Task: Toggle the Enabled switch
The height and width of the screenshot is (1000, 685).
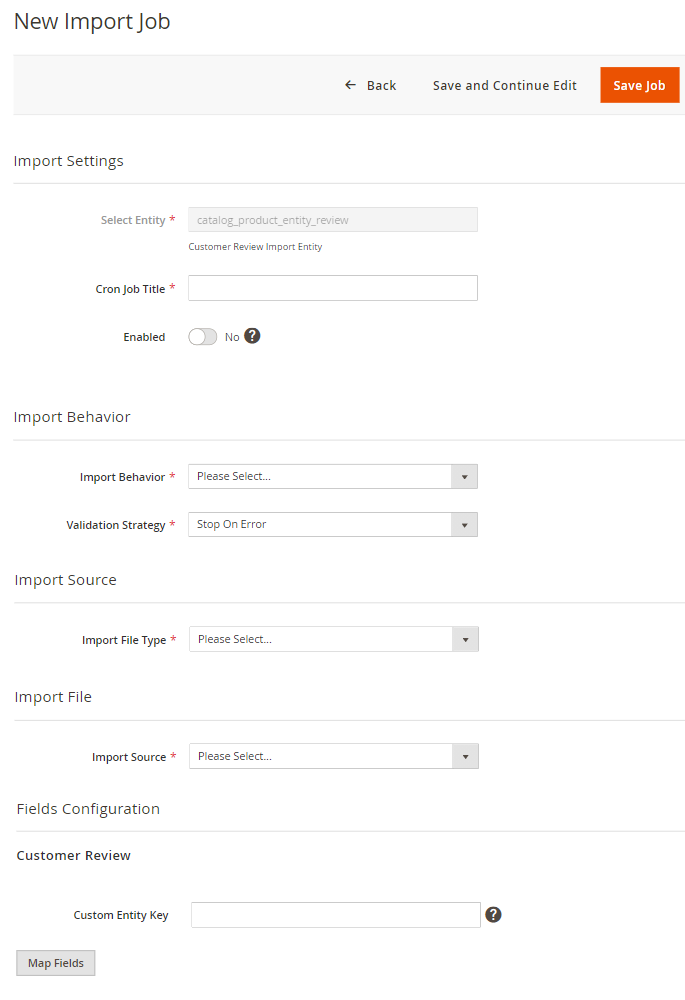Action: pos(203,337)
